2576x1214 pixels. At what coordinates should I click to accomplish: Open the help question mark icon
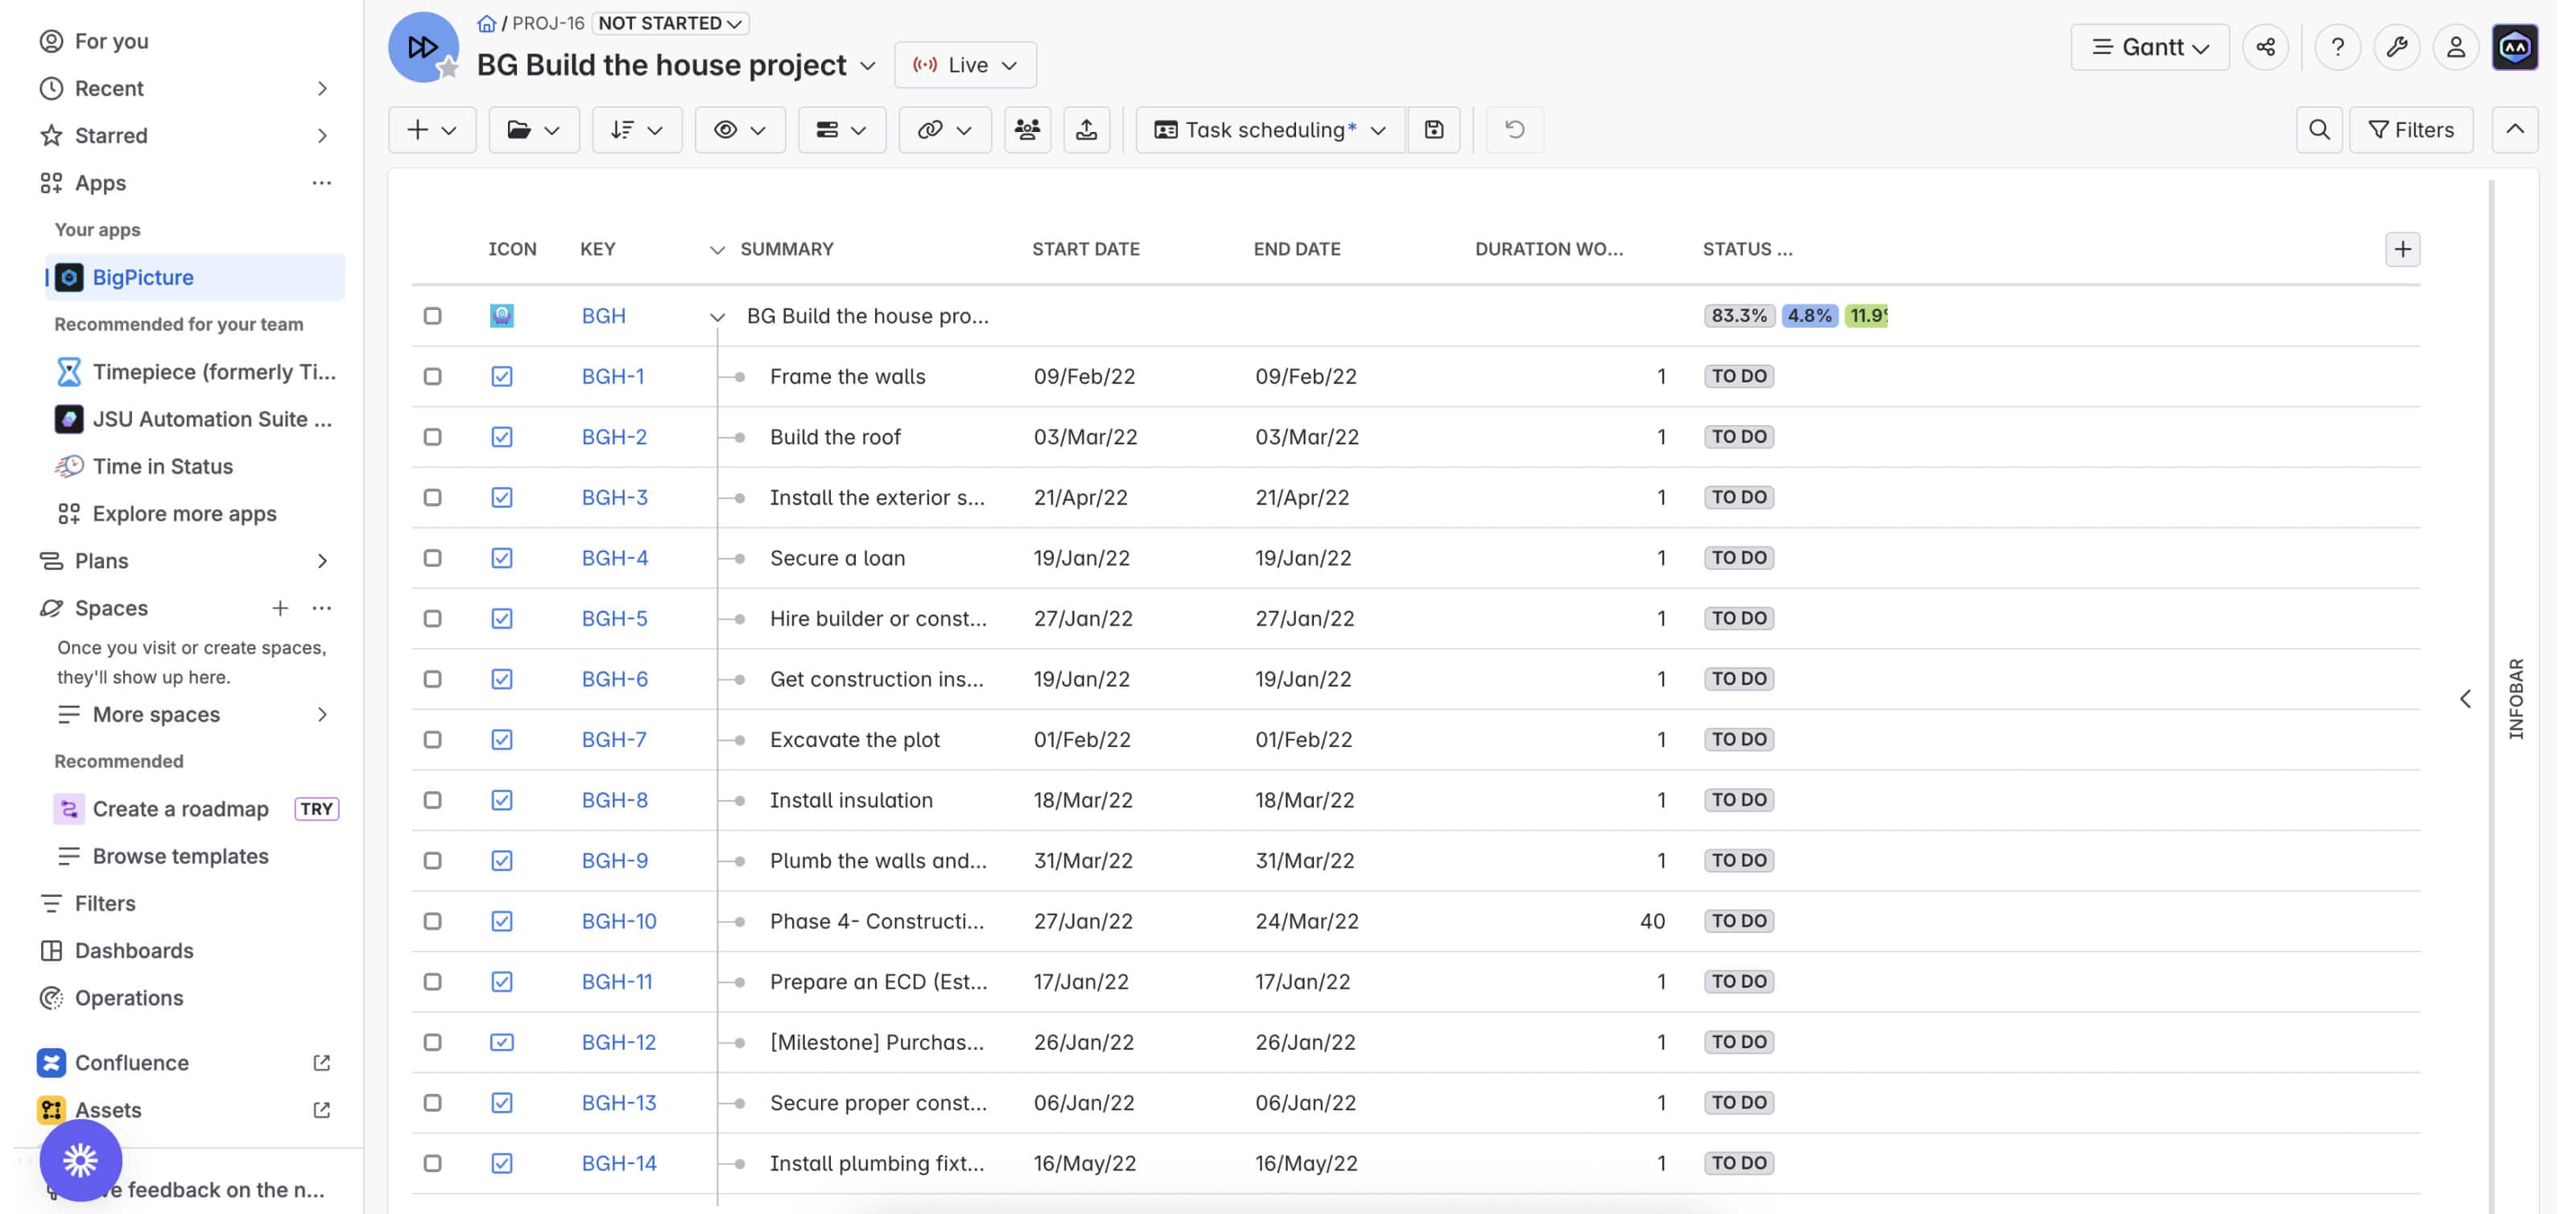2337,47
